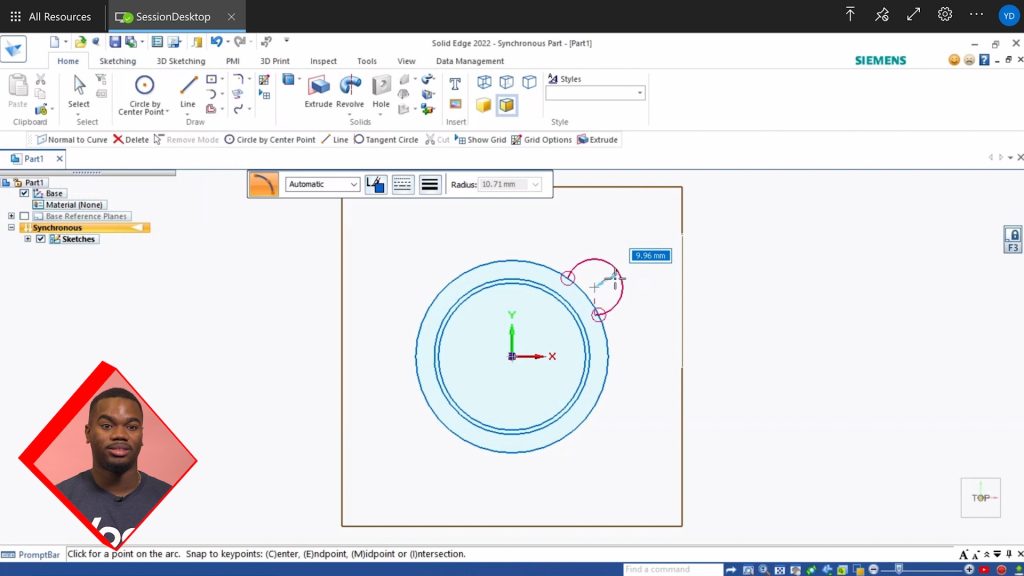
Task: Select the Hole tool in Solids group
Action: click(381, 91)
